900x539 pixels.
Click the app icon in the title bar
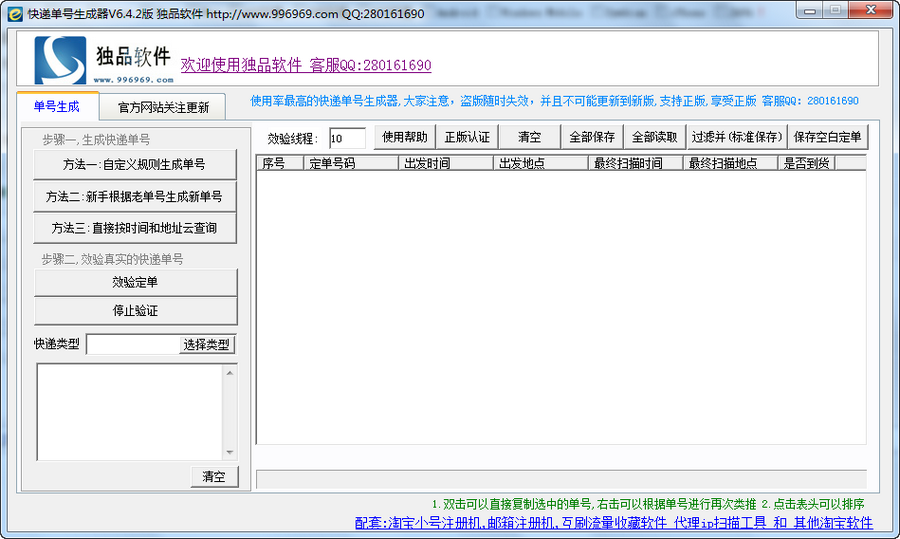pos(15,14)
